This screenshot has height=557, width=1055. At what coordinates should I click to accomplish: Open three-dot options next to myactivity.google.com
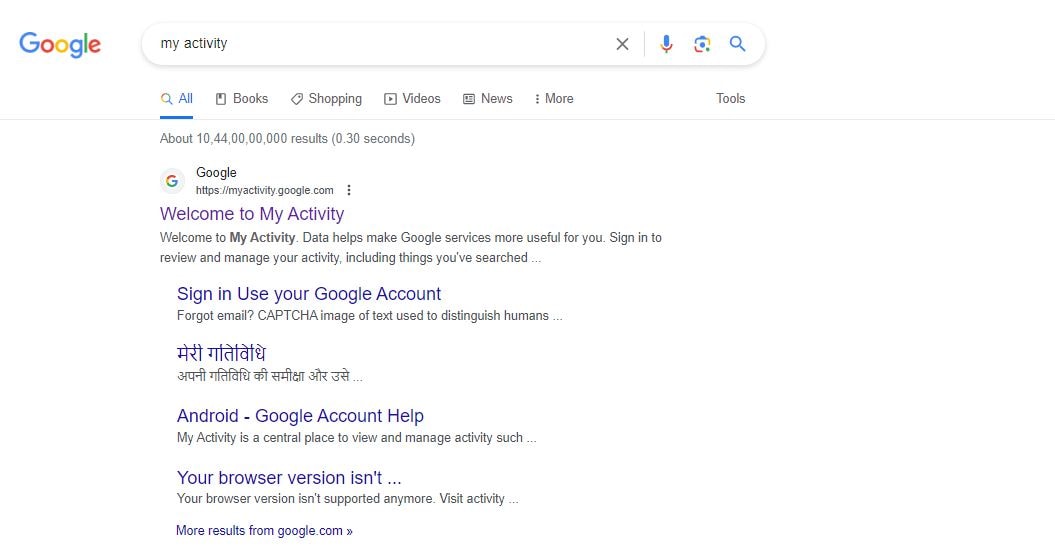(349, 190)
